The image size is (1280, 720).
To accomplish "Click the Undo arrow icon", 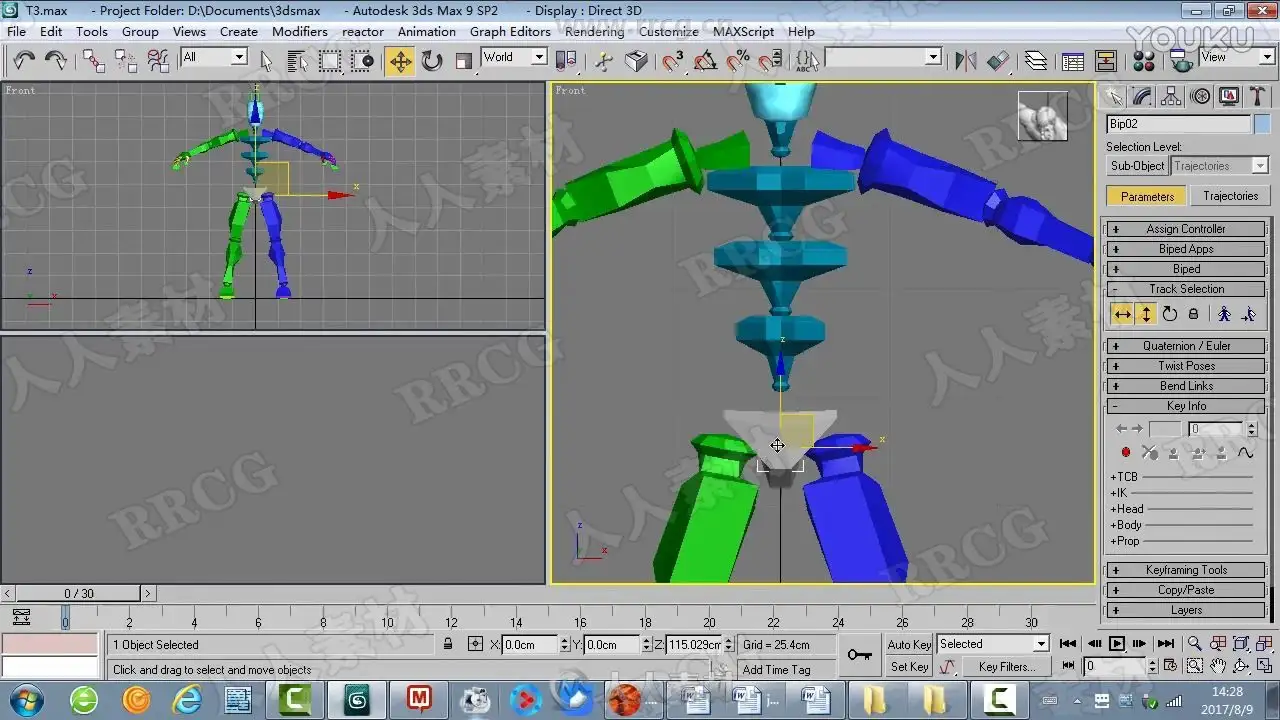I will 24,61.
